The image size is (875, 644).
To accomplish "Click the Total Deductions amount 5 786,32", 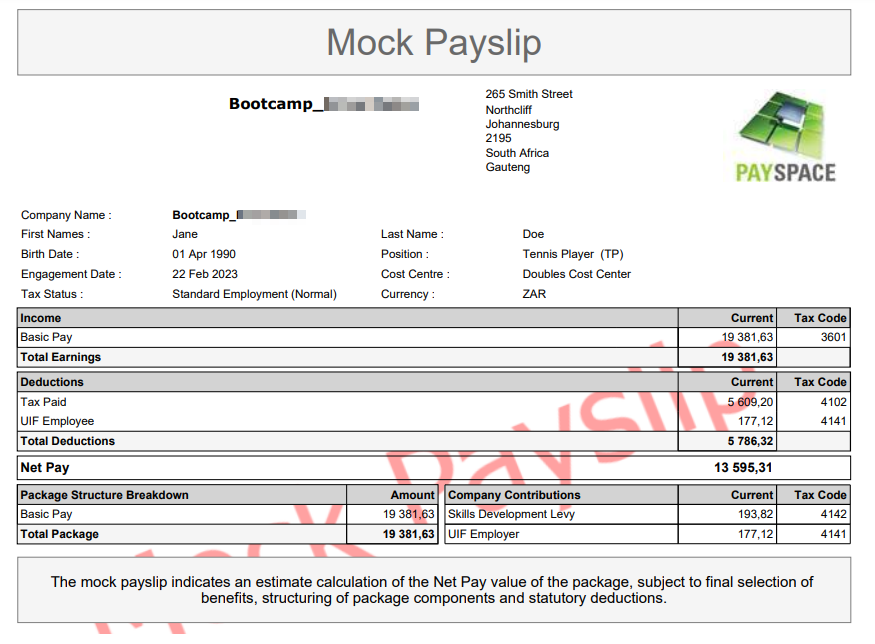I will pos(746,441).
